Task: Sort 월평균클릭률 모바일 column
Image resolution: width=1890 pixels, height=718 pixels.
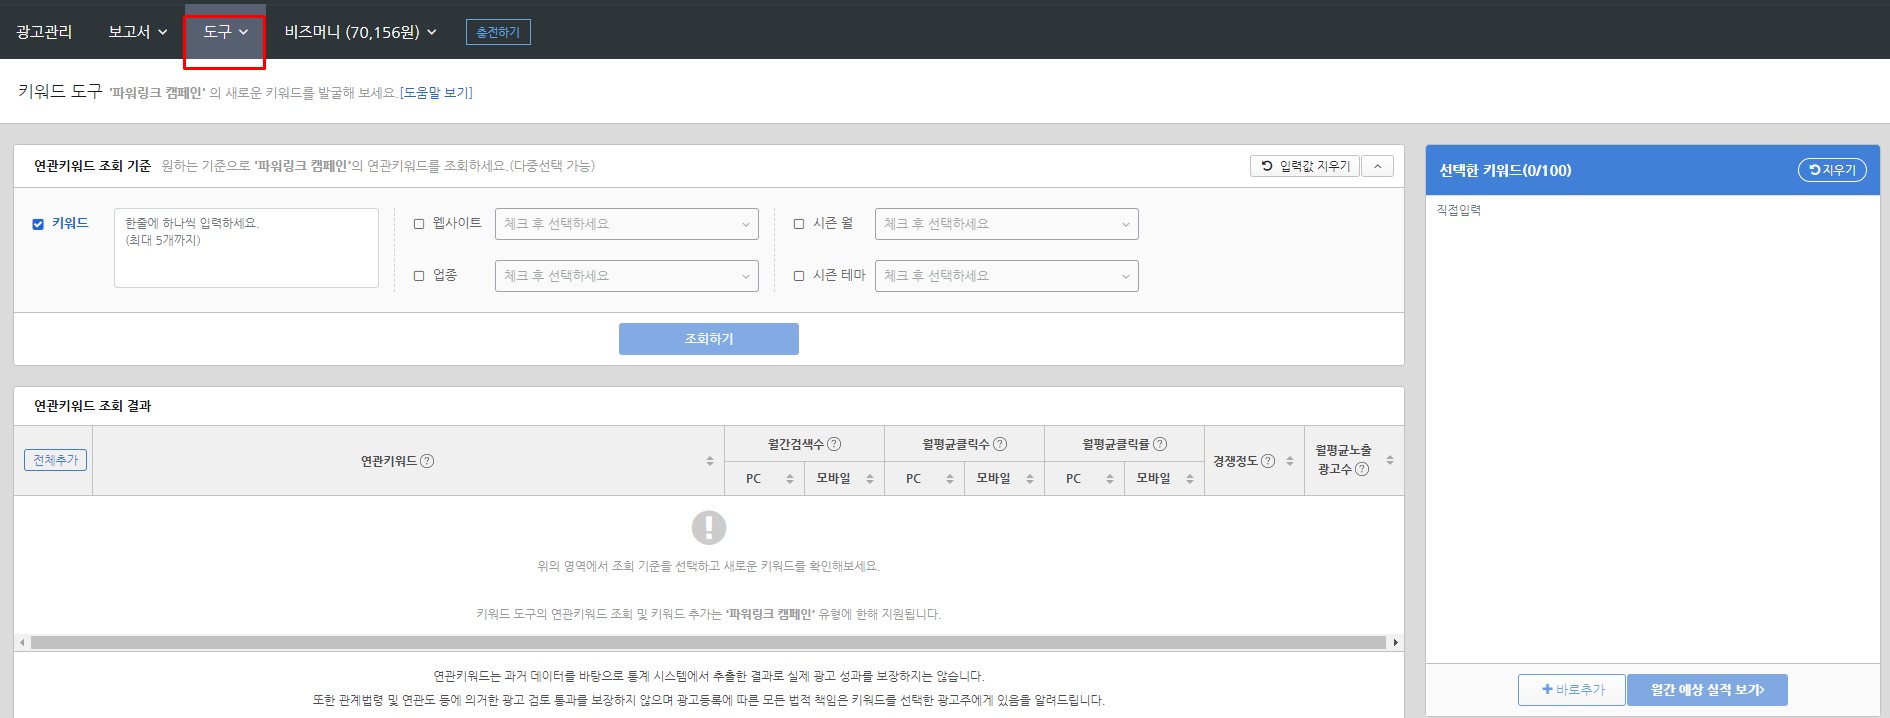Action: coord(1190,479)
